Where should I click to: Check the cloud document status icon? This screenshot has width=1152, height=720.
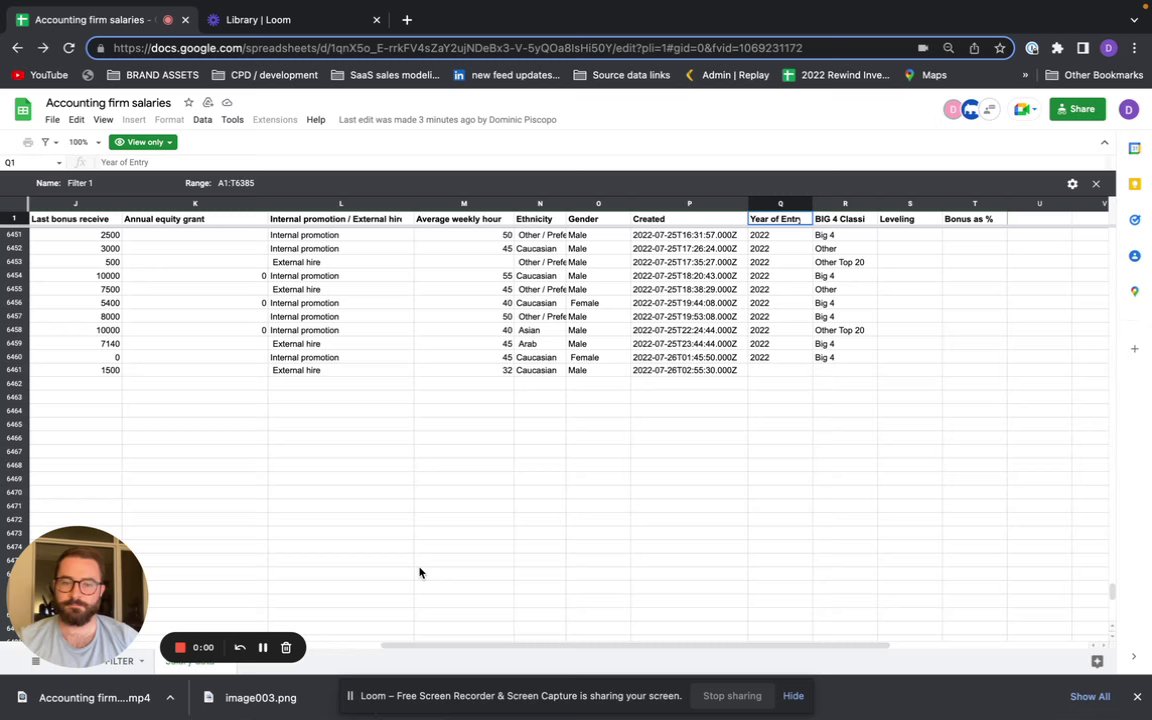[x=227, y=103]
